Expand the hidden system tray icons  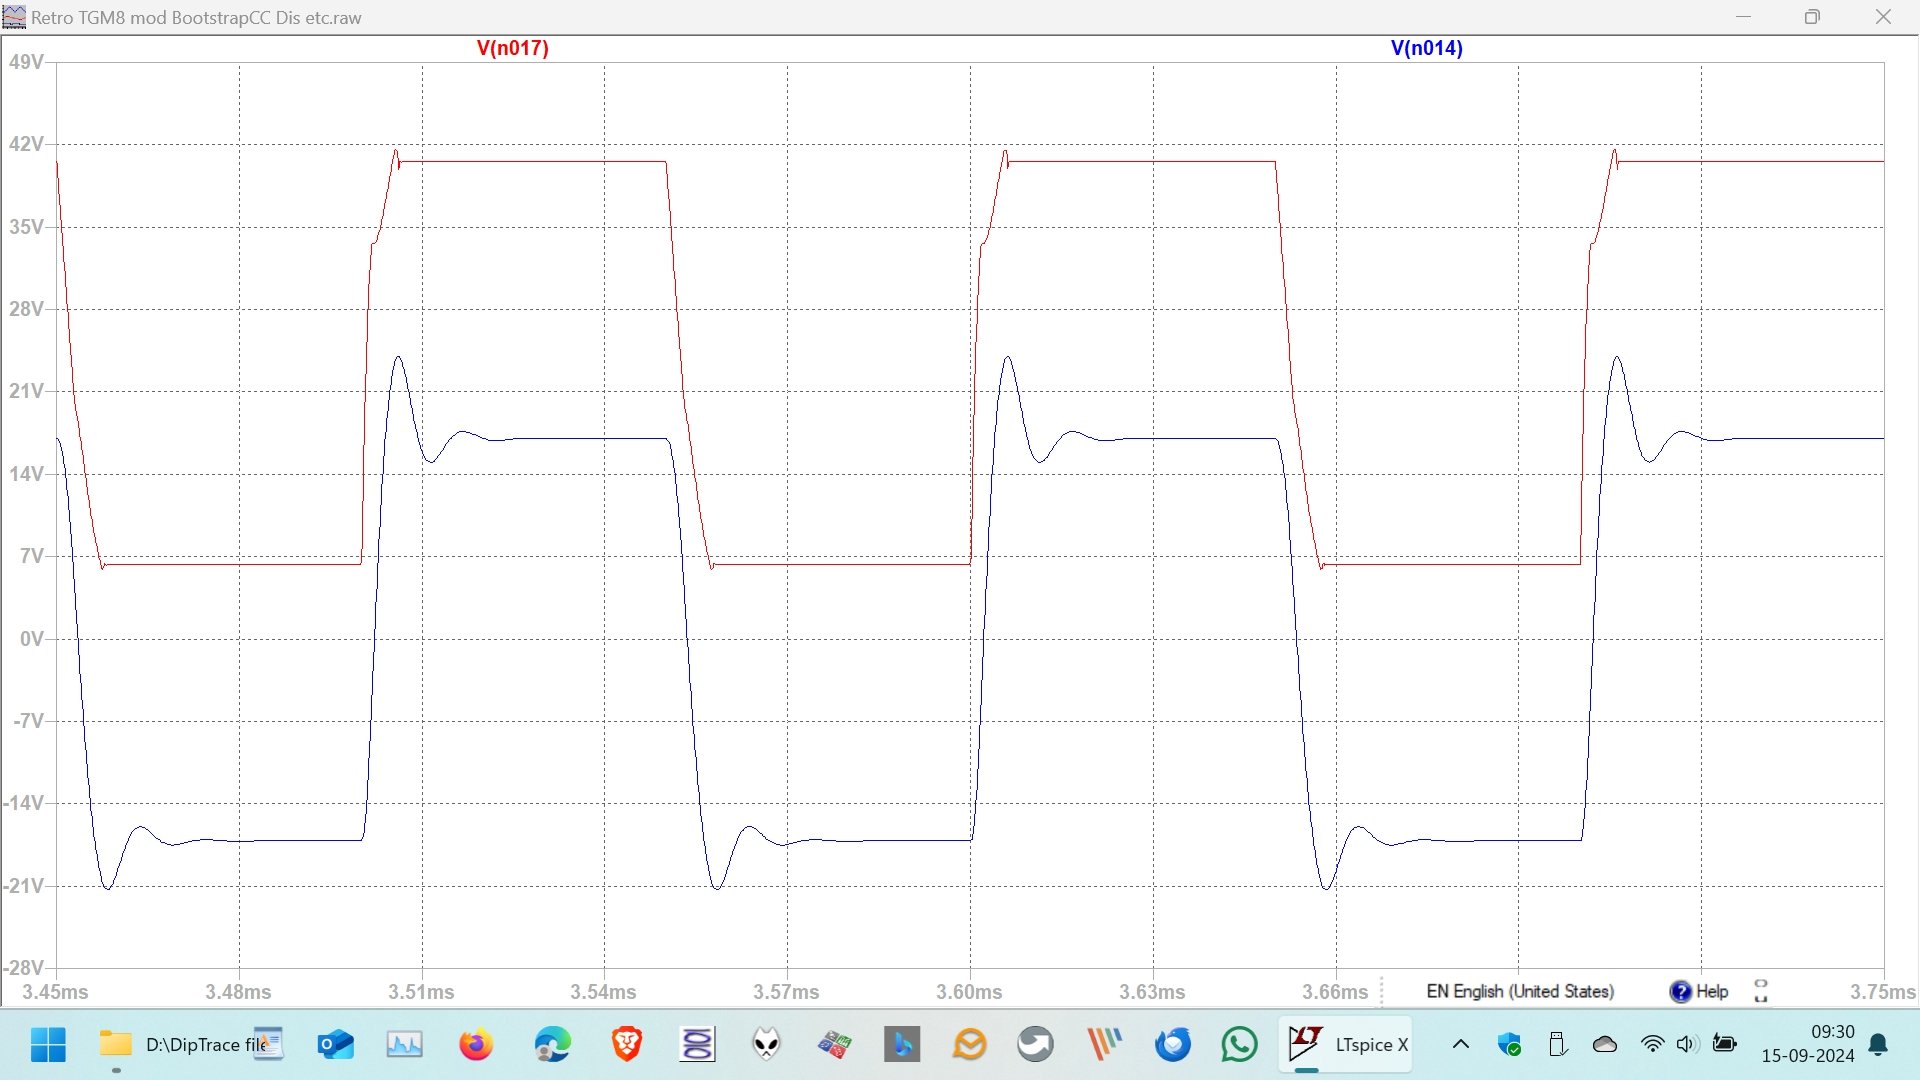(x=1461, y=1045)
